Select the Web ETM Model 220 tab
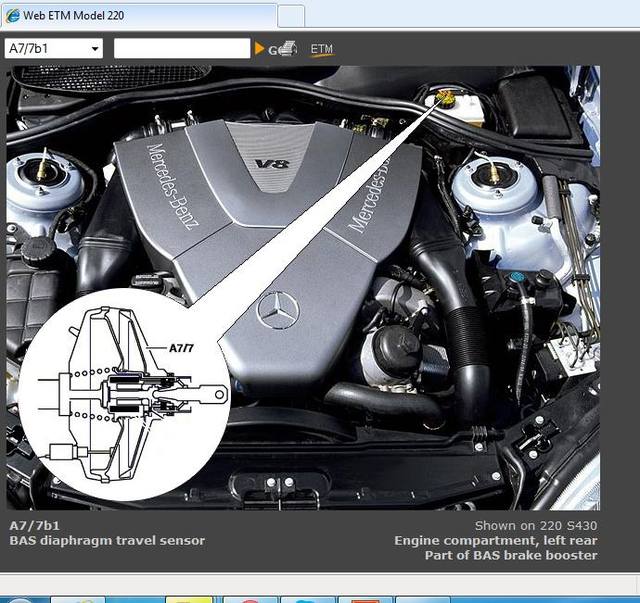This screenshot has width=640, height=603. coord(139,16)
